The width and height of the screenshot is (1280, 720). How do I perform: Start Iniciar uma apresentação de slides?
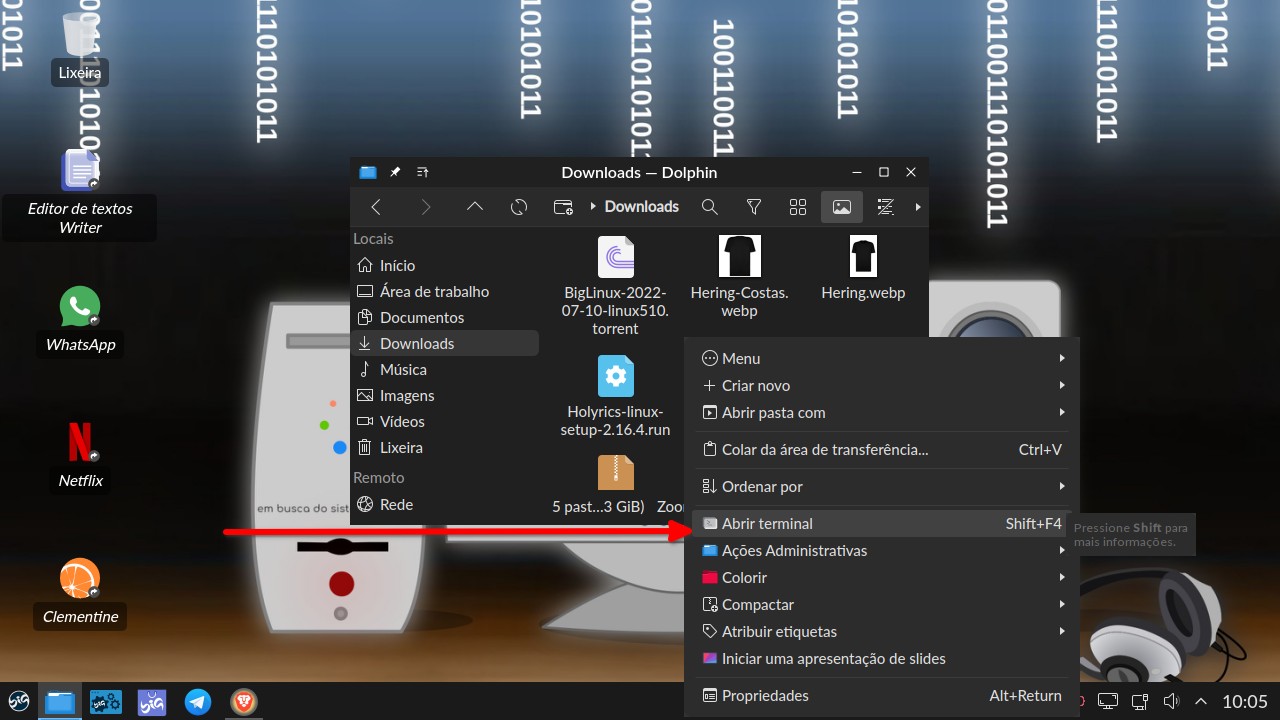[881, 658]
